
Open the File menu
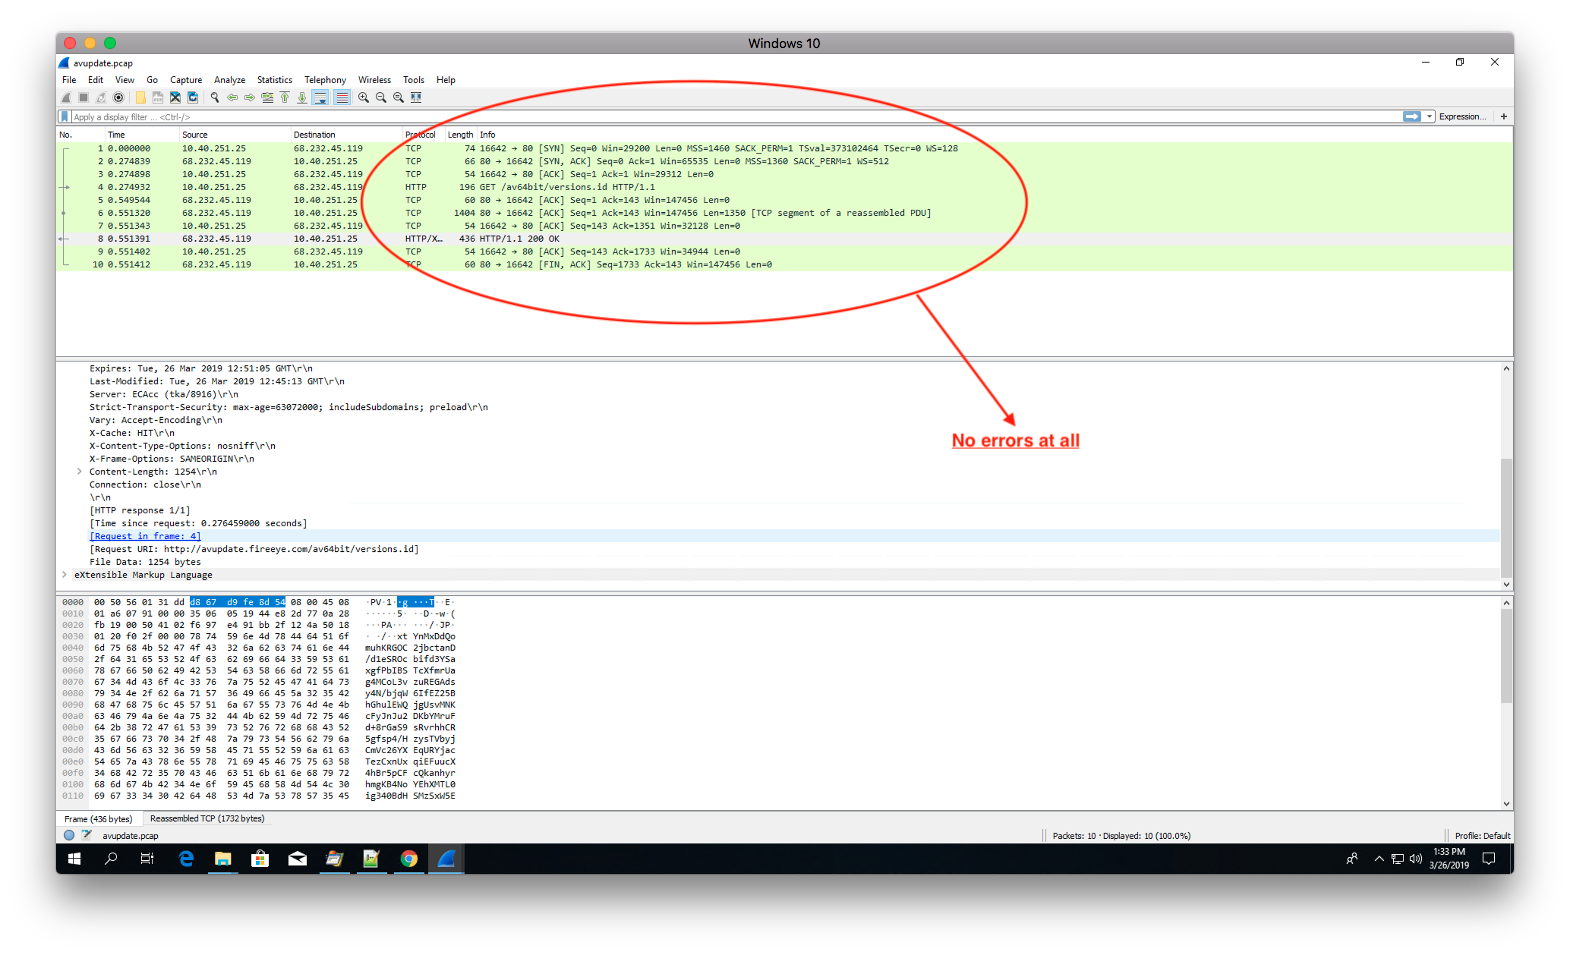(69, 80)
